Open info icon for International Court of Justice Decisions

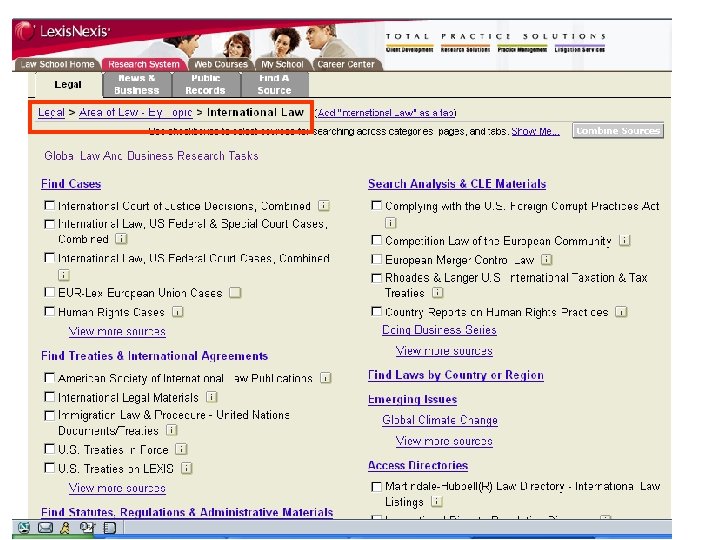[324, 206]
